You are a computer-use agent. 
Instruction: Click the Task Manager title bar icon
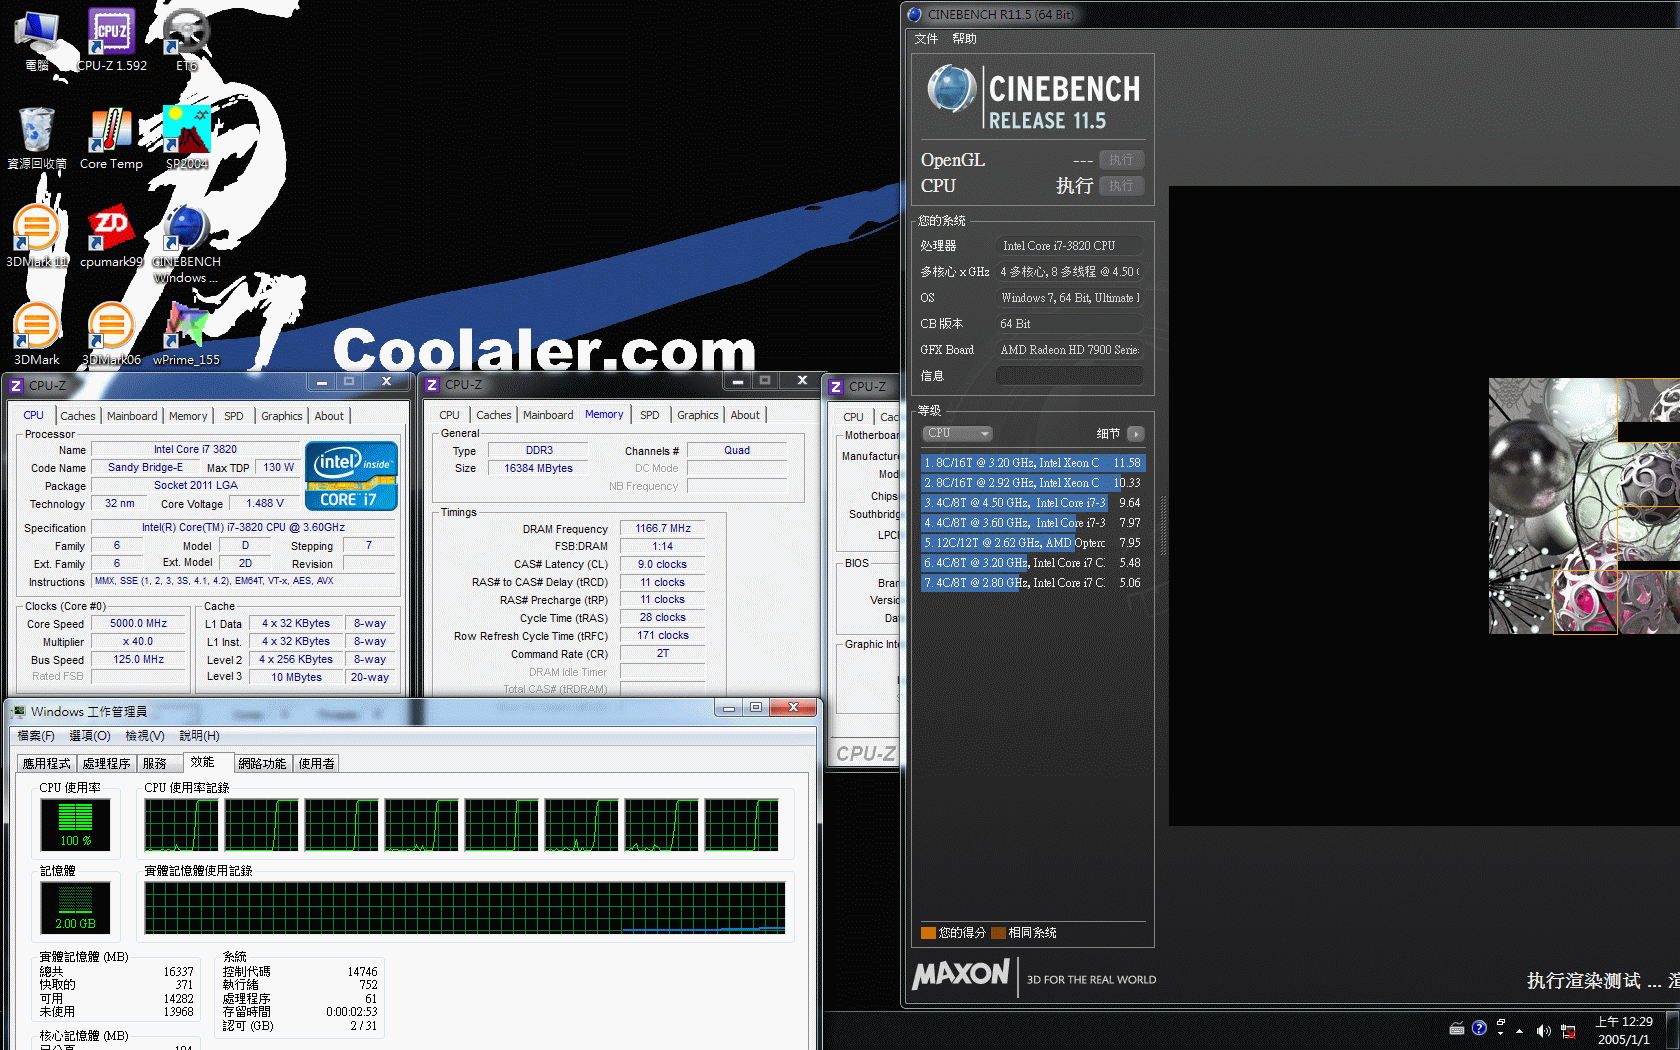coord(18,711)
